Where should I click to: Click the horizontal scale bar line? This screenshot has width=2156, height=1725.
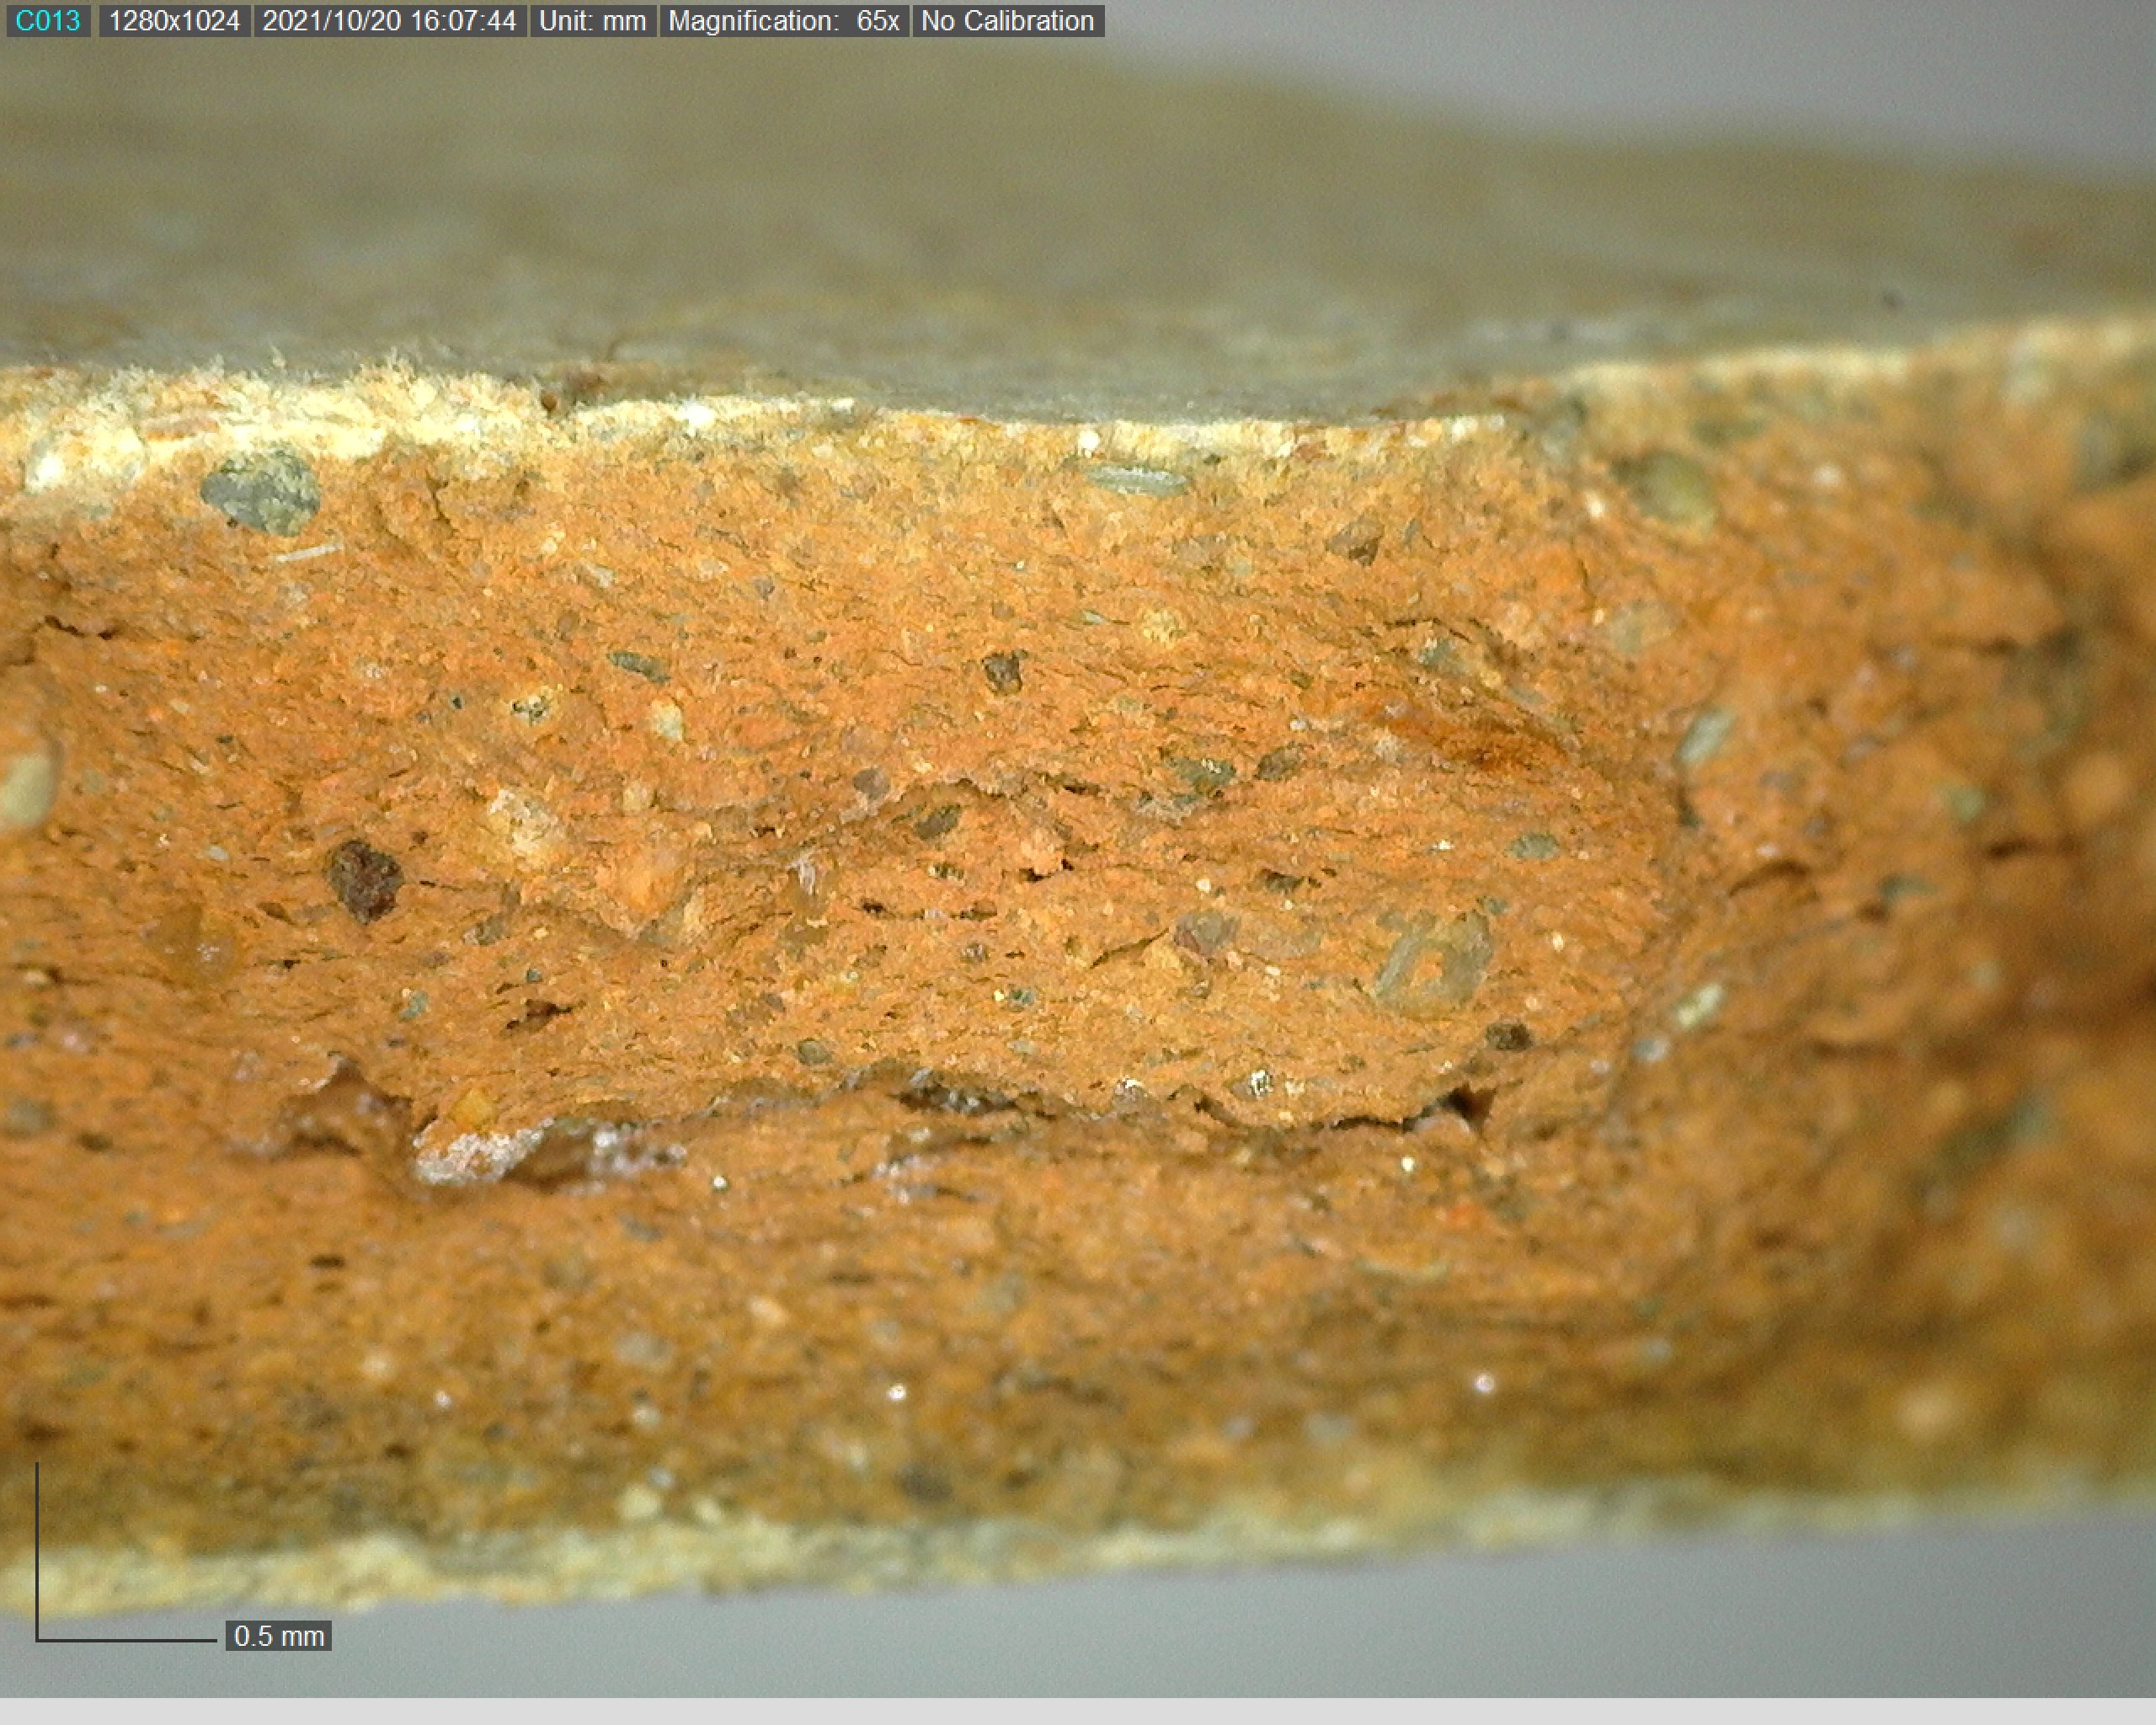click(x=127, y=1640)
